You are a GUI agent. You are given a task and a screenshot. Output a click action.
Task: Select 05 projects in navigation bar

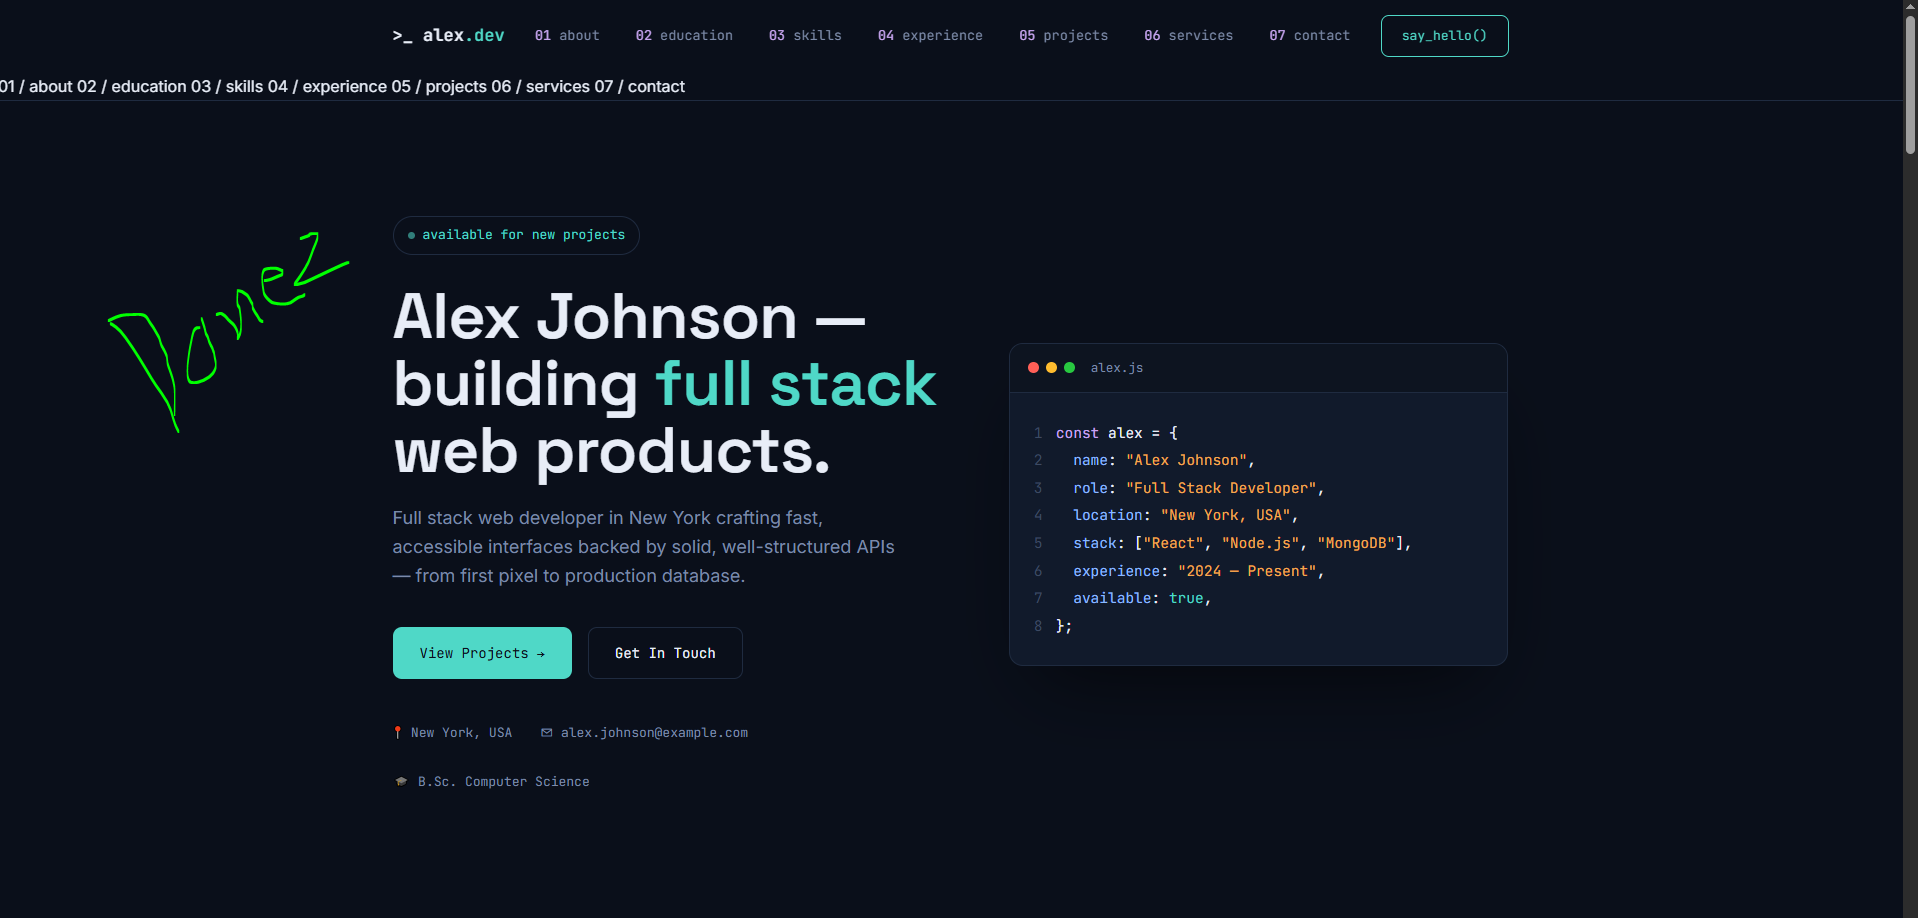click(1063, 36)
